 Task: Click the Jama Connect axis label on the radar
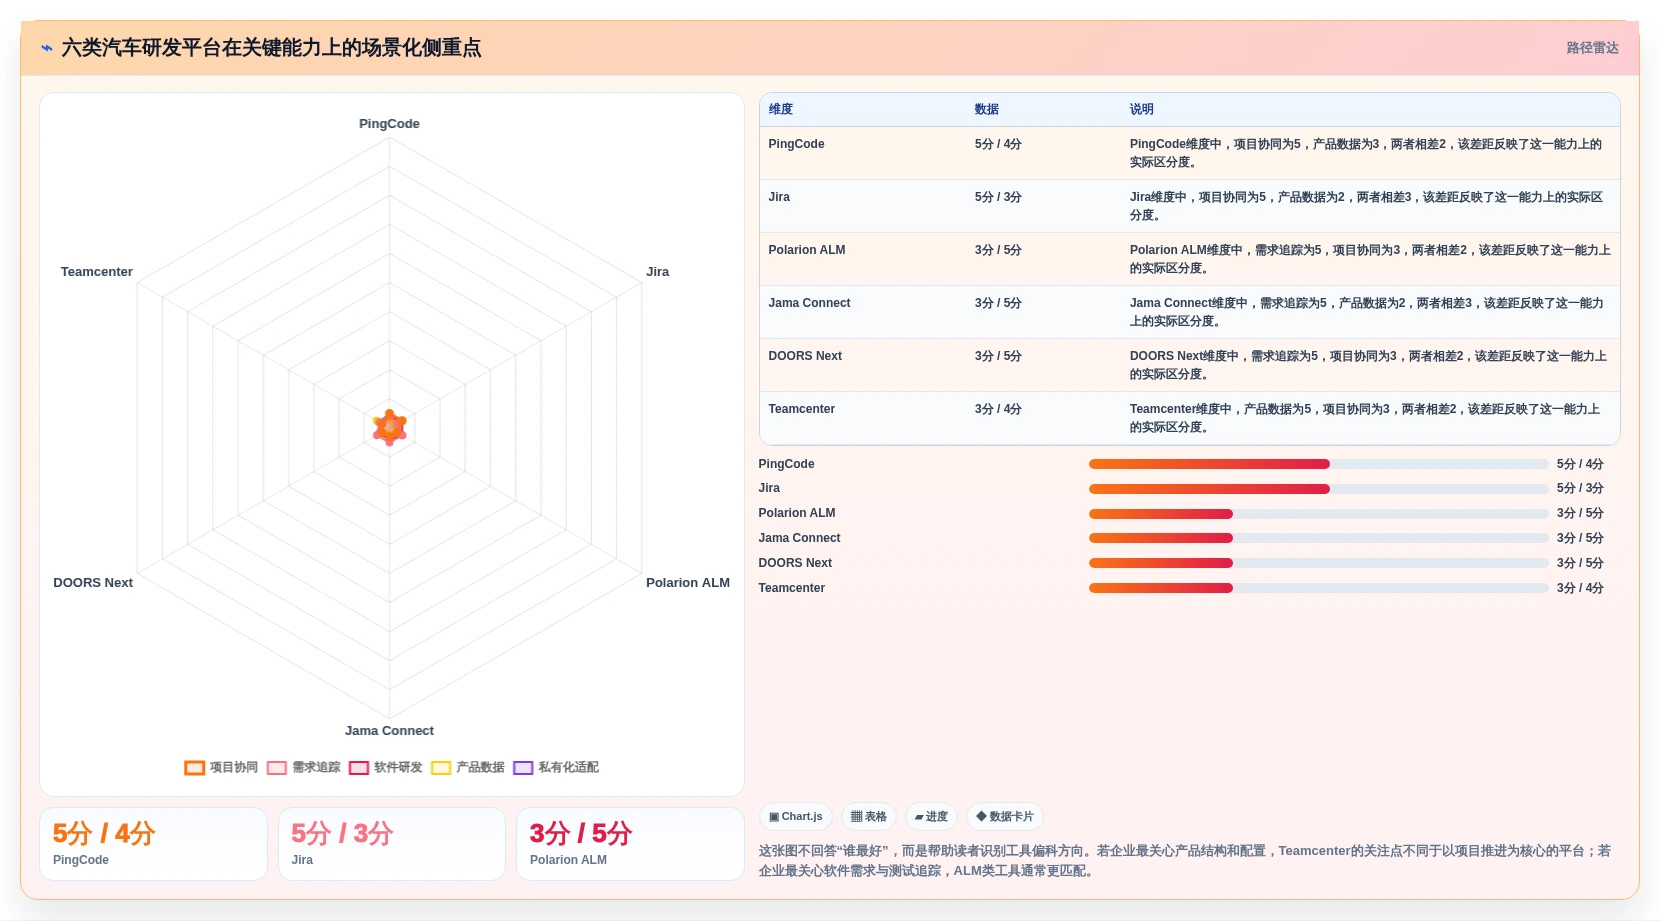389,731
